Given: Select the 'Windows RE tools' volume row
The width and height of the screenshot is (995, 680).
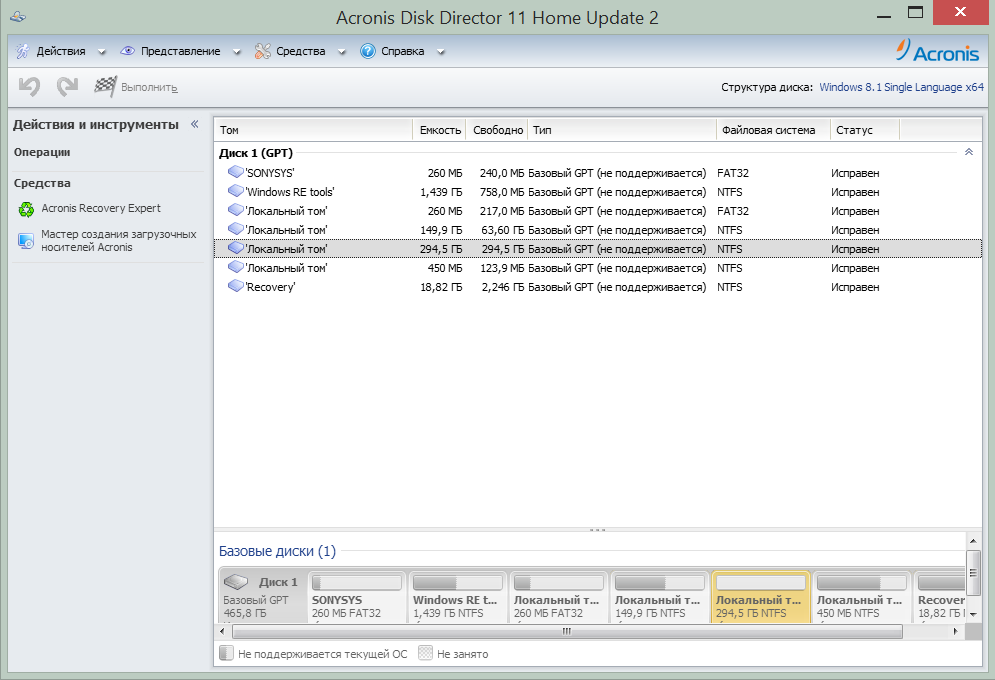Looking at the screenshot, I should (x=598, y=192).
